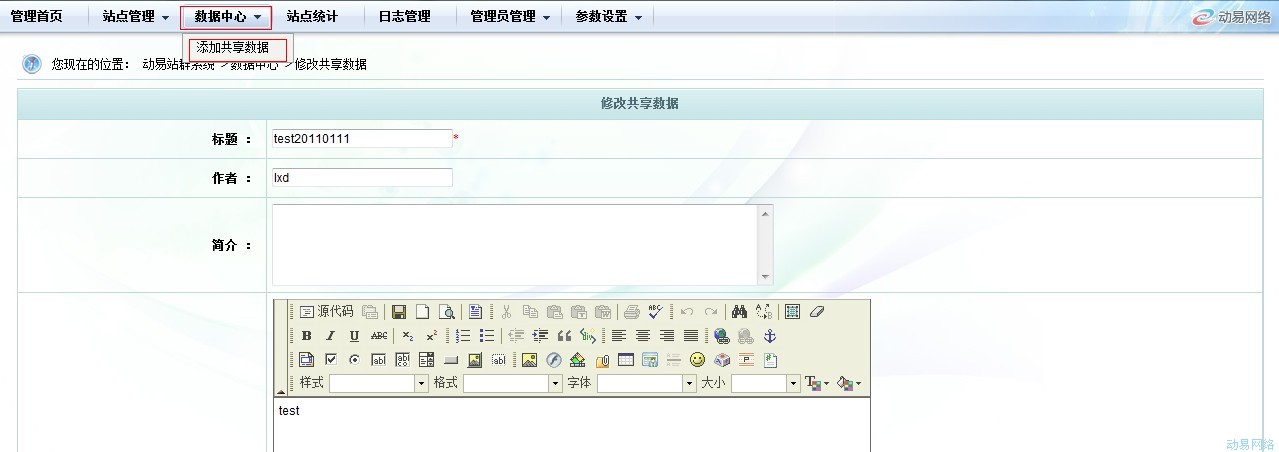Click the Save icon in editor toolbar
The height and width of the screenshot is (452, 1279).
[x=399, y=312]
